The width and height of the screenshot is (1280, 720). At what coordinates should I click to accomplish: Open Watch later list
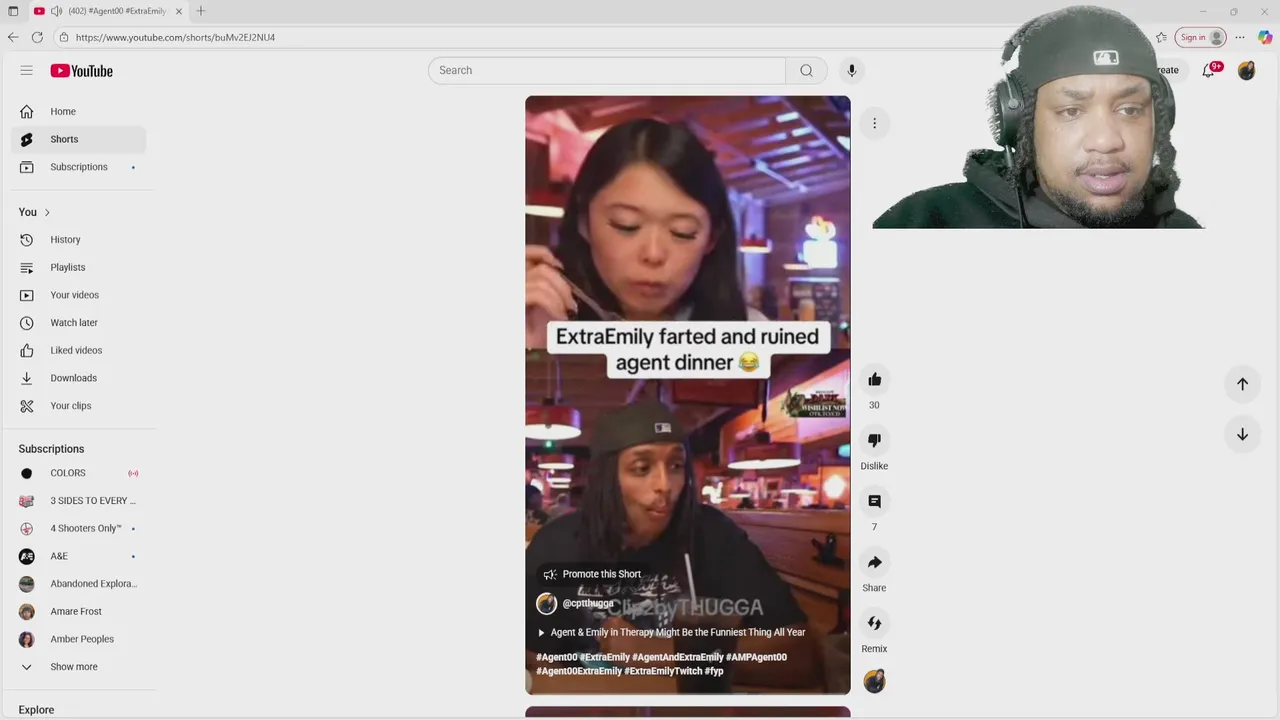[78, 323]
